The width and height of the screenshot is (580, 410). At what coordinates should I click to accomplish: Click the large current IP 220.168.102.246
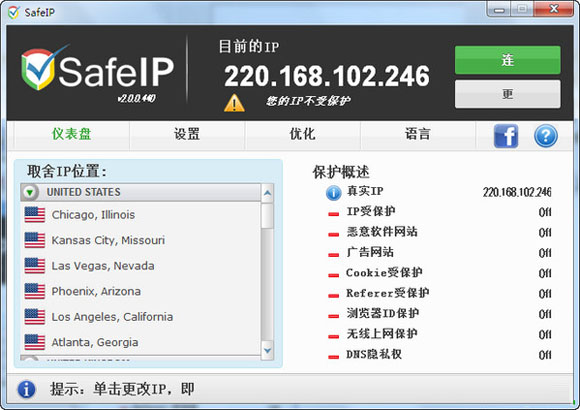click(x=327, y=76)
